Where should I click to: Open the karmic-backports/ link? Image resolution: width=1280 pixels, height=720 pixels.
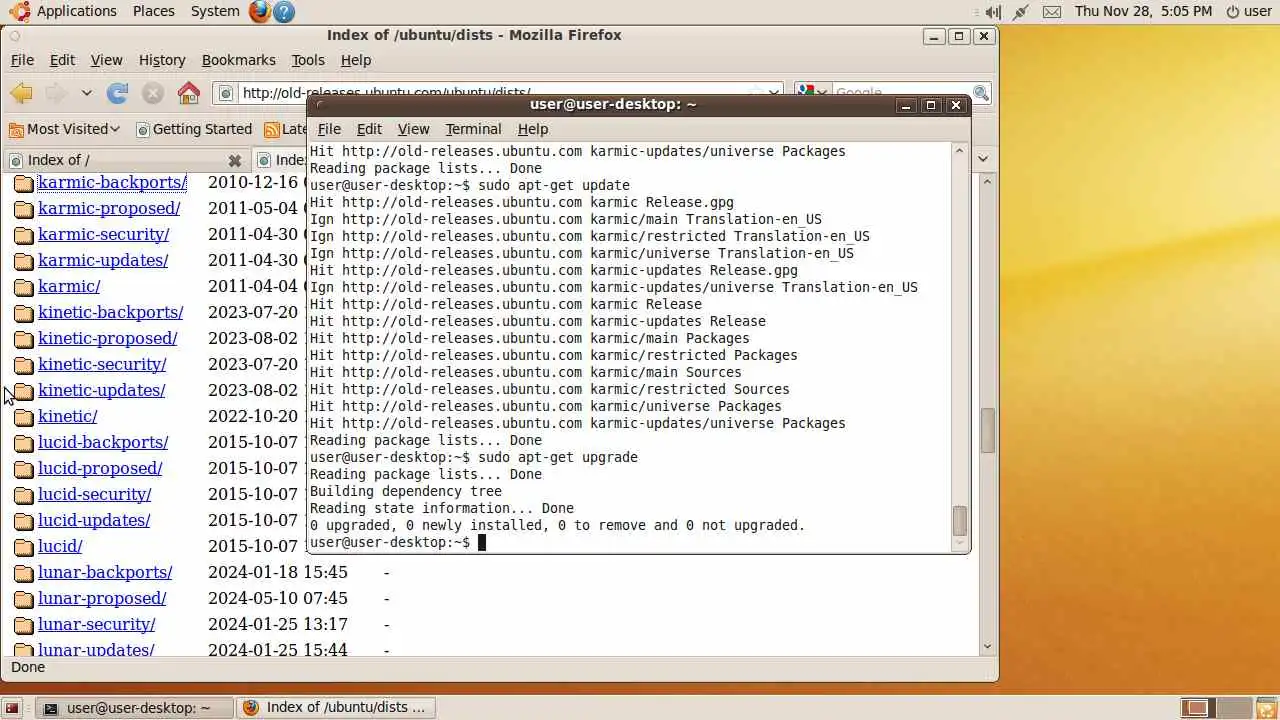tap(112, 183)
